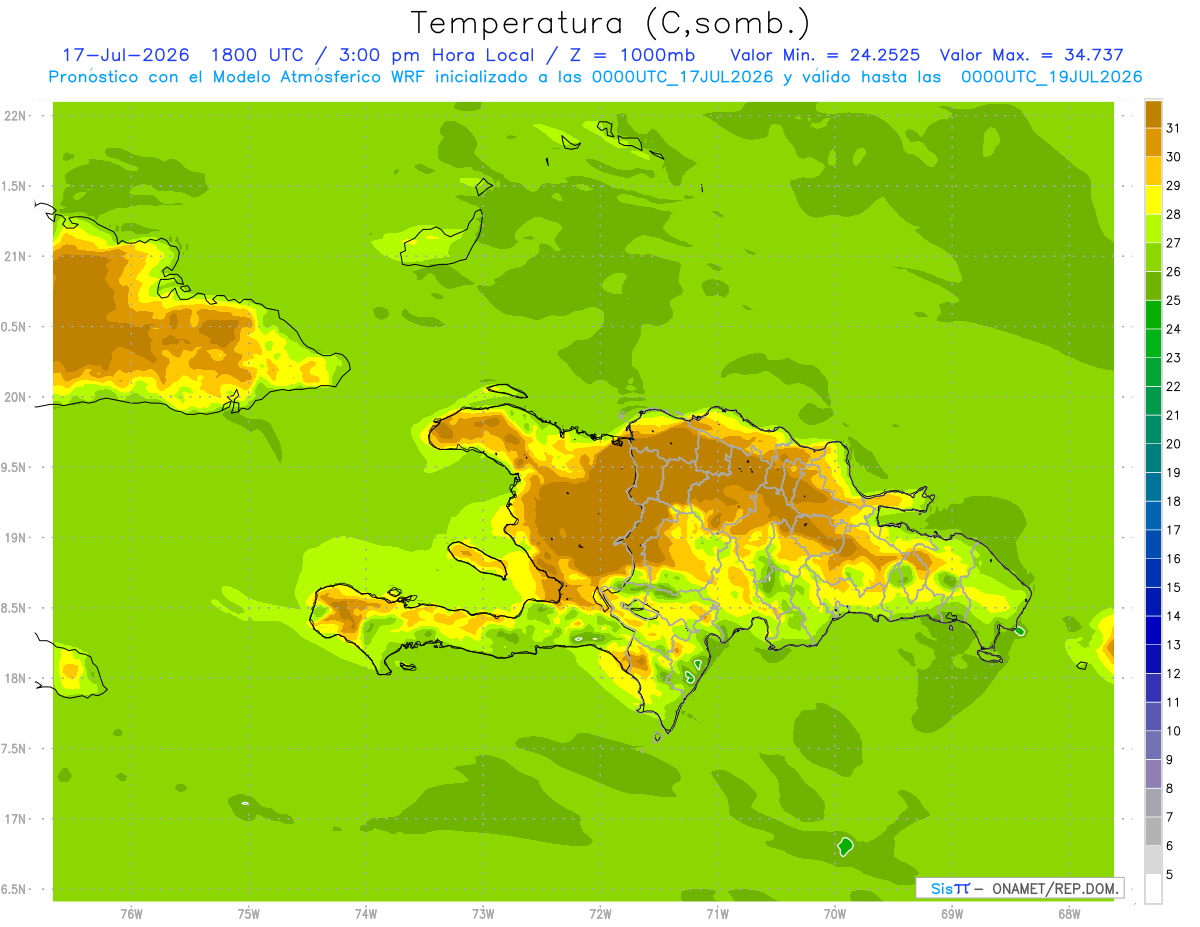This screenshot has height=927, width=1200.
Task: Click the '1800 UTC' time label
Action: click(x=259, y=55)
